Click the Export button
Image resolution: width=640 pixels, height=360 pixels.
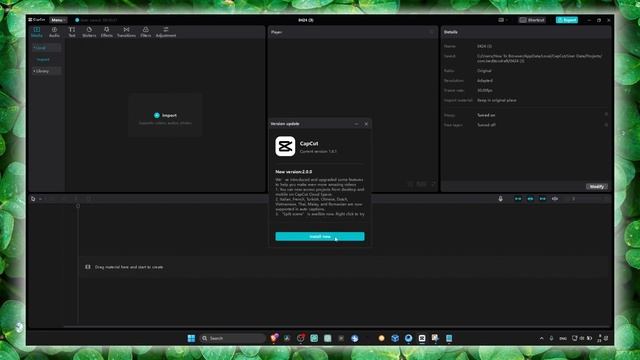(567, 20)
